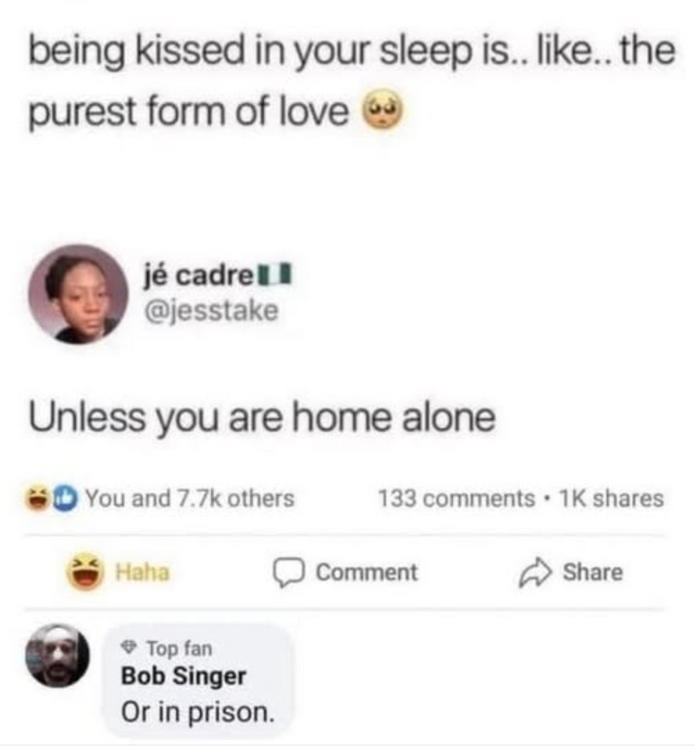The height and width of the screenshot is (750, 695).
Task: Click the Comment speech bubble icon
Action: [288, 572]
